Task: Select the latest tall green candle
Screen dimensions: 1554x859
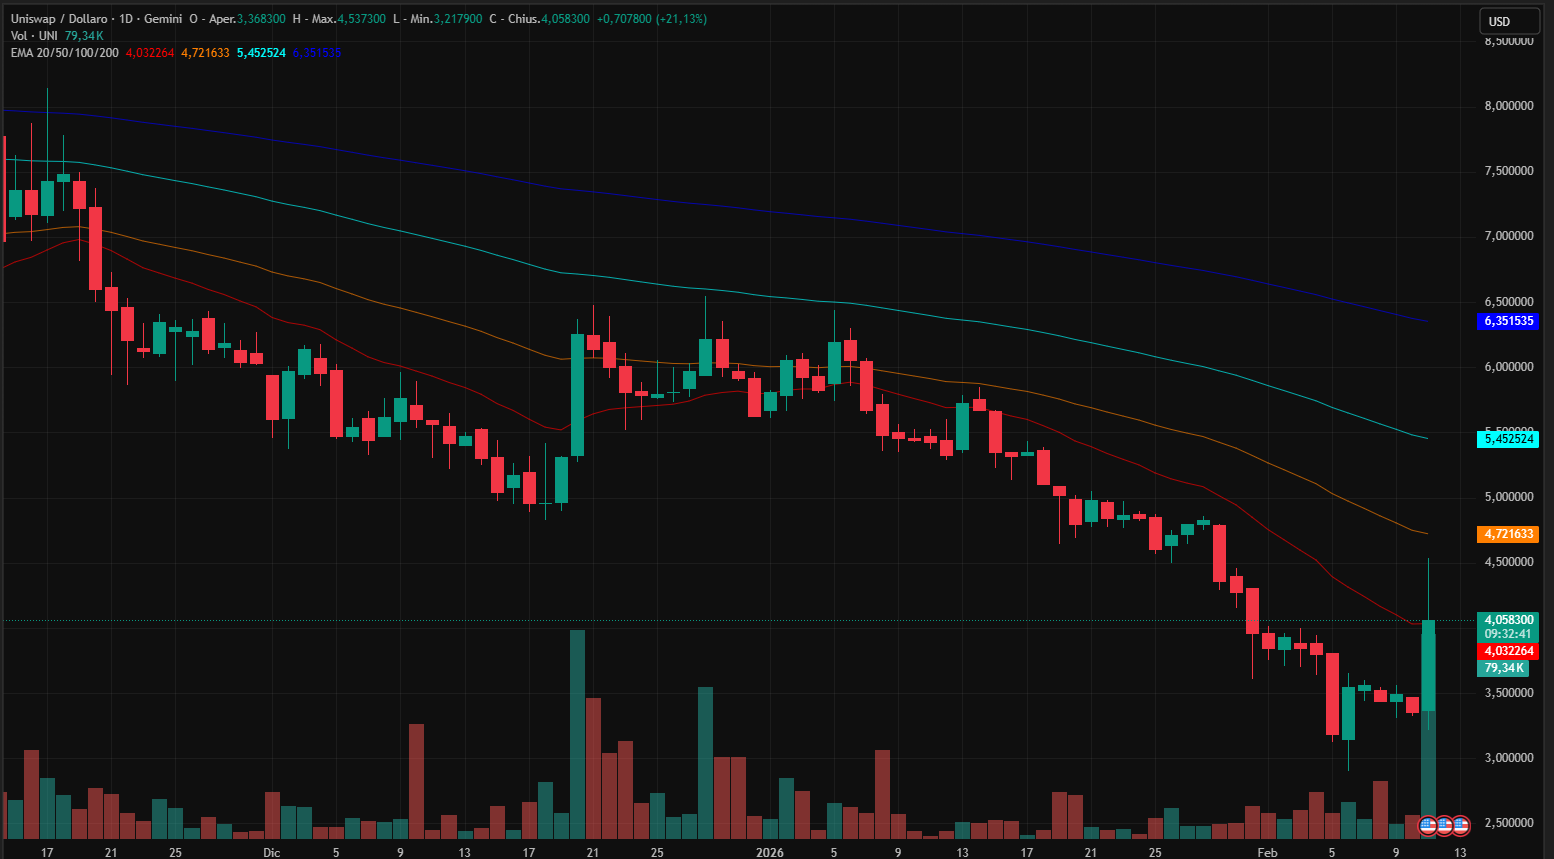Action: [x=1428, y=665]
